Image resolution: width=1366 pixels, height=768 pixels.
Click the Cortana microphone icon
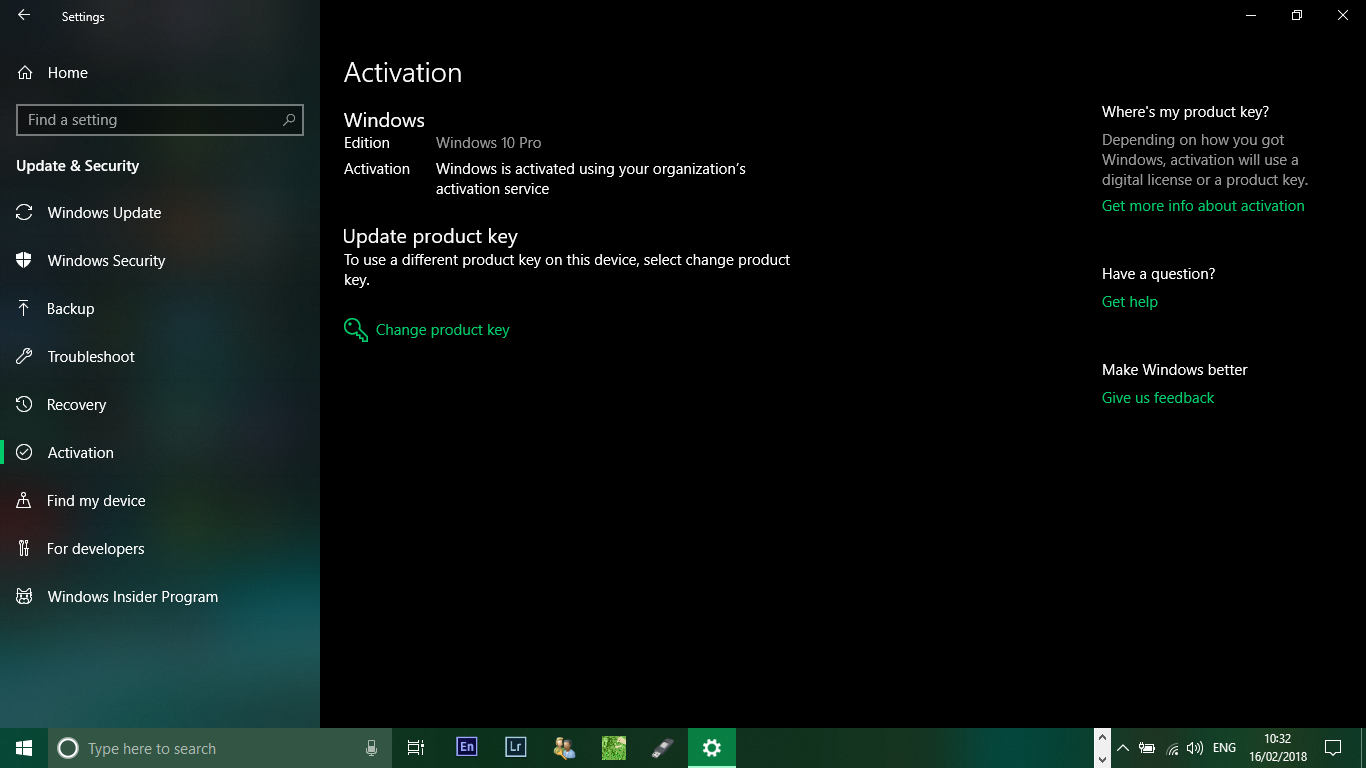371,748
